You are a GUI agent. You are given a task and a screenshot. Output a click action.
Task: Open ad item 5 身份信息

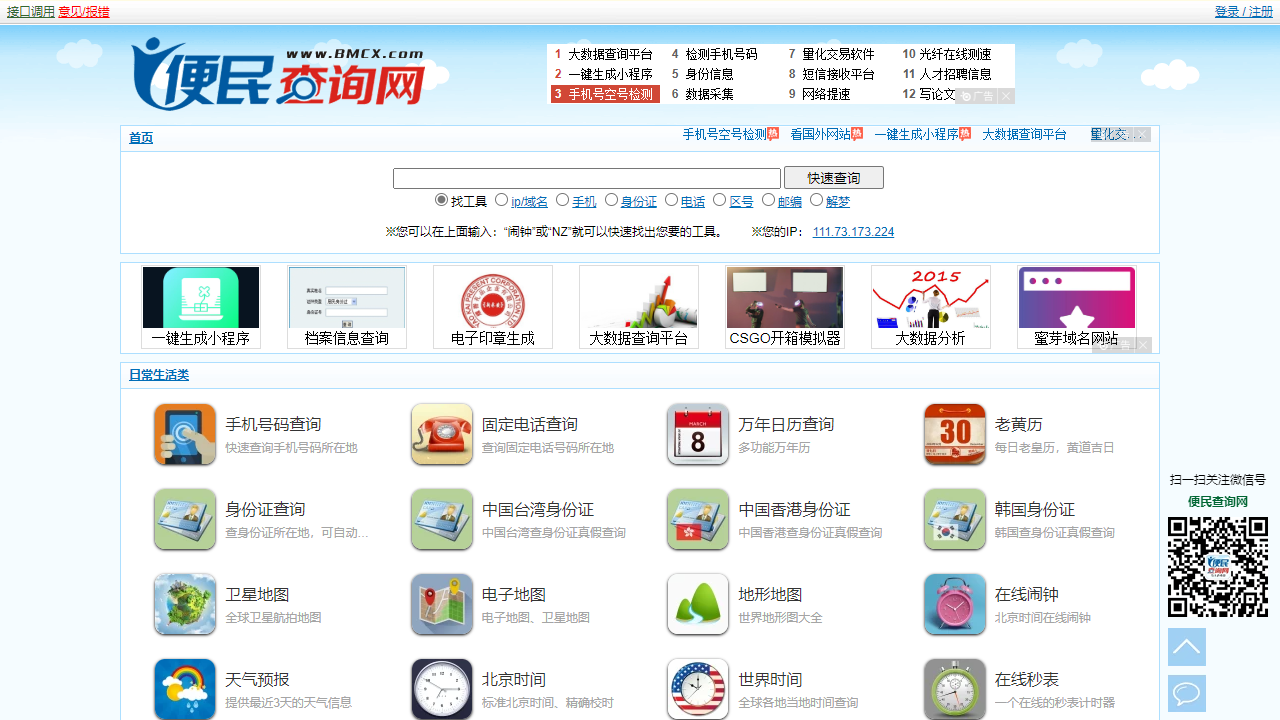click(x=702, y=74)
